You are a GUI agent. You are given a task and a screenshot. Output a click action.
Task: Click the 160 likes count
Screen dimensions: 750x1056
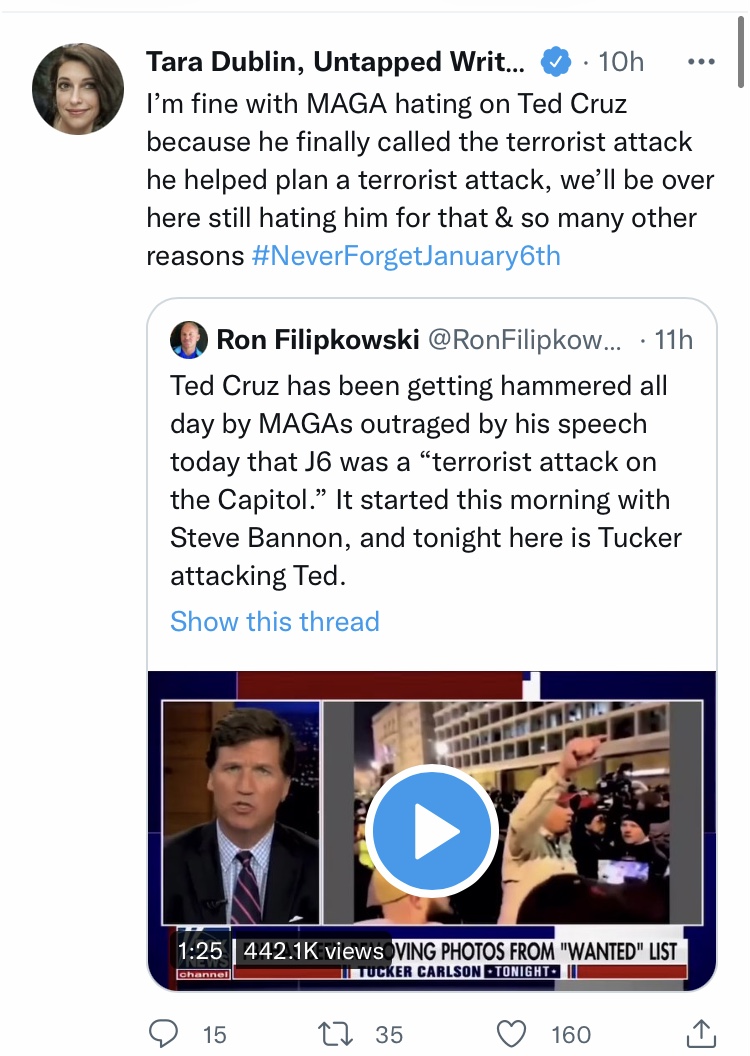571,1034
